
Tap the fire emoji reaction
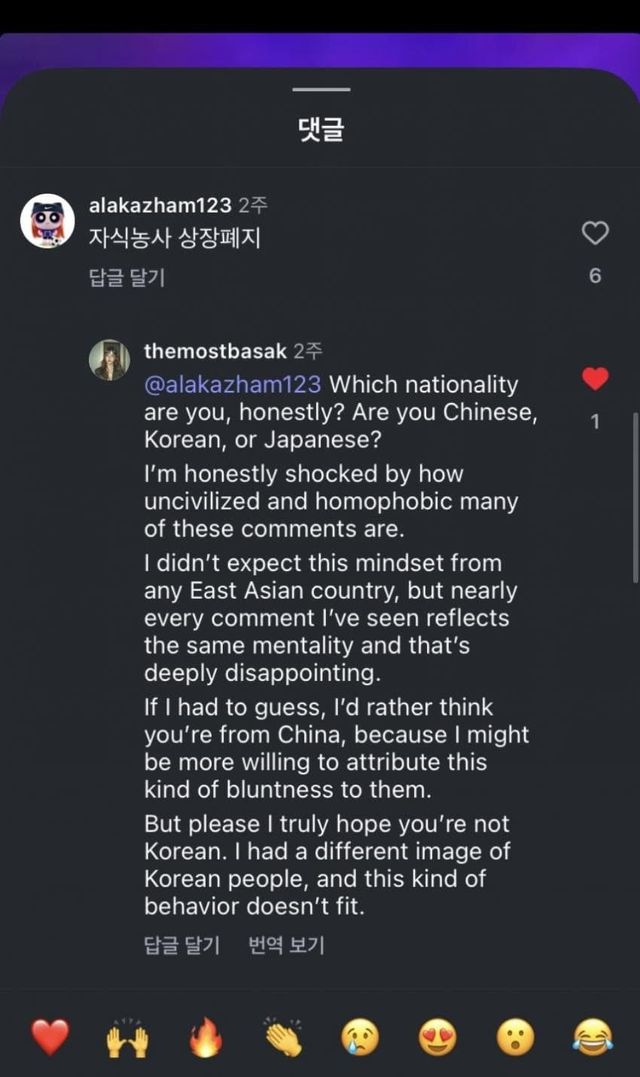(x=205, y=1038)
